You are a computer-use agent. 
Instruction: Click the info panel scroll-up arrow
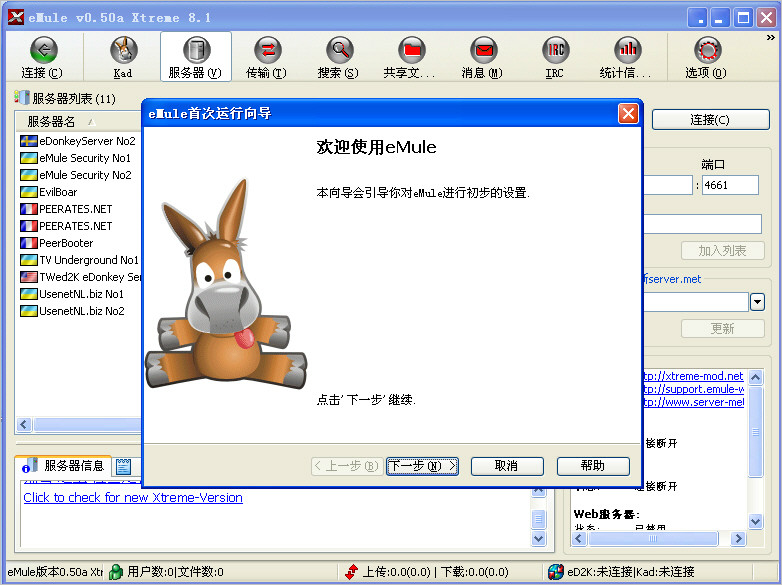click(756, 378)
